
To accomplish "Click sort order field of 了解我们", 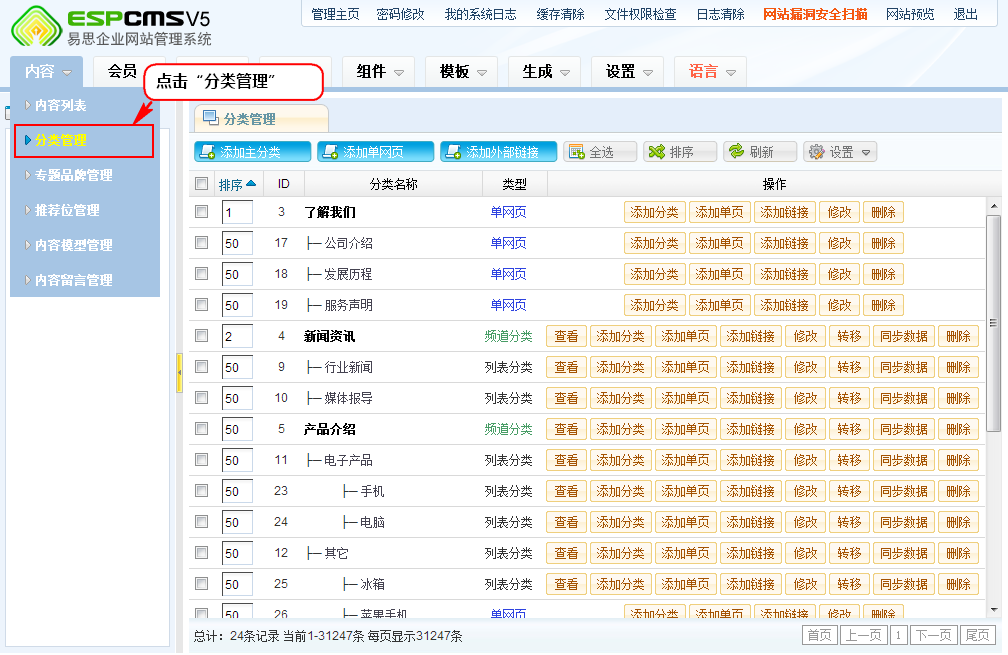I will (237, 212).
